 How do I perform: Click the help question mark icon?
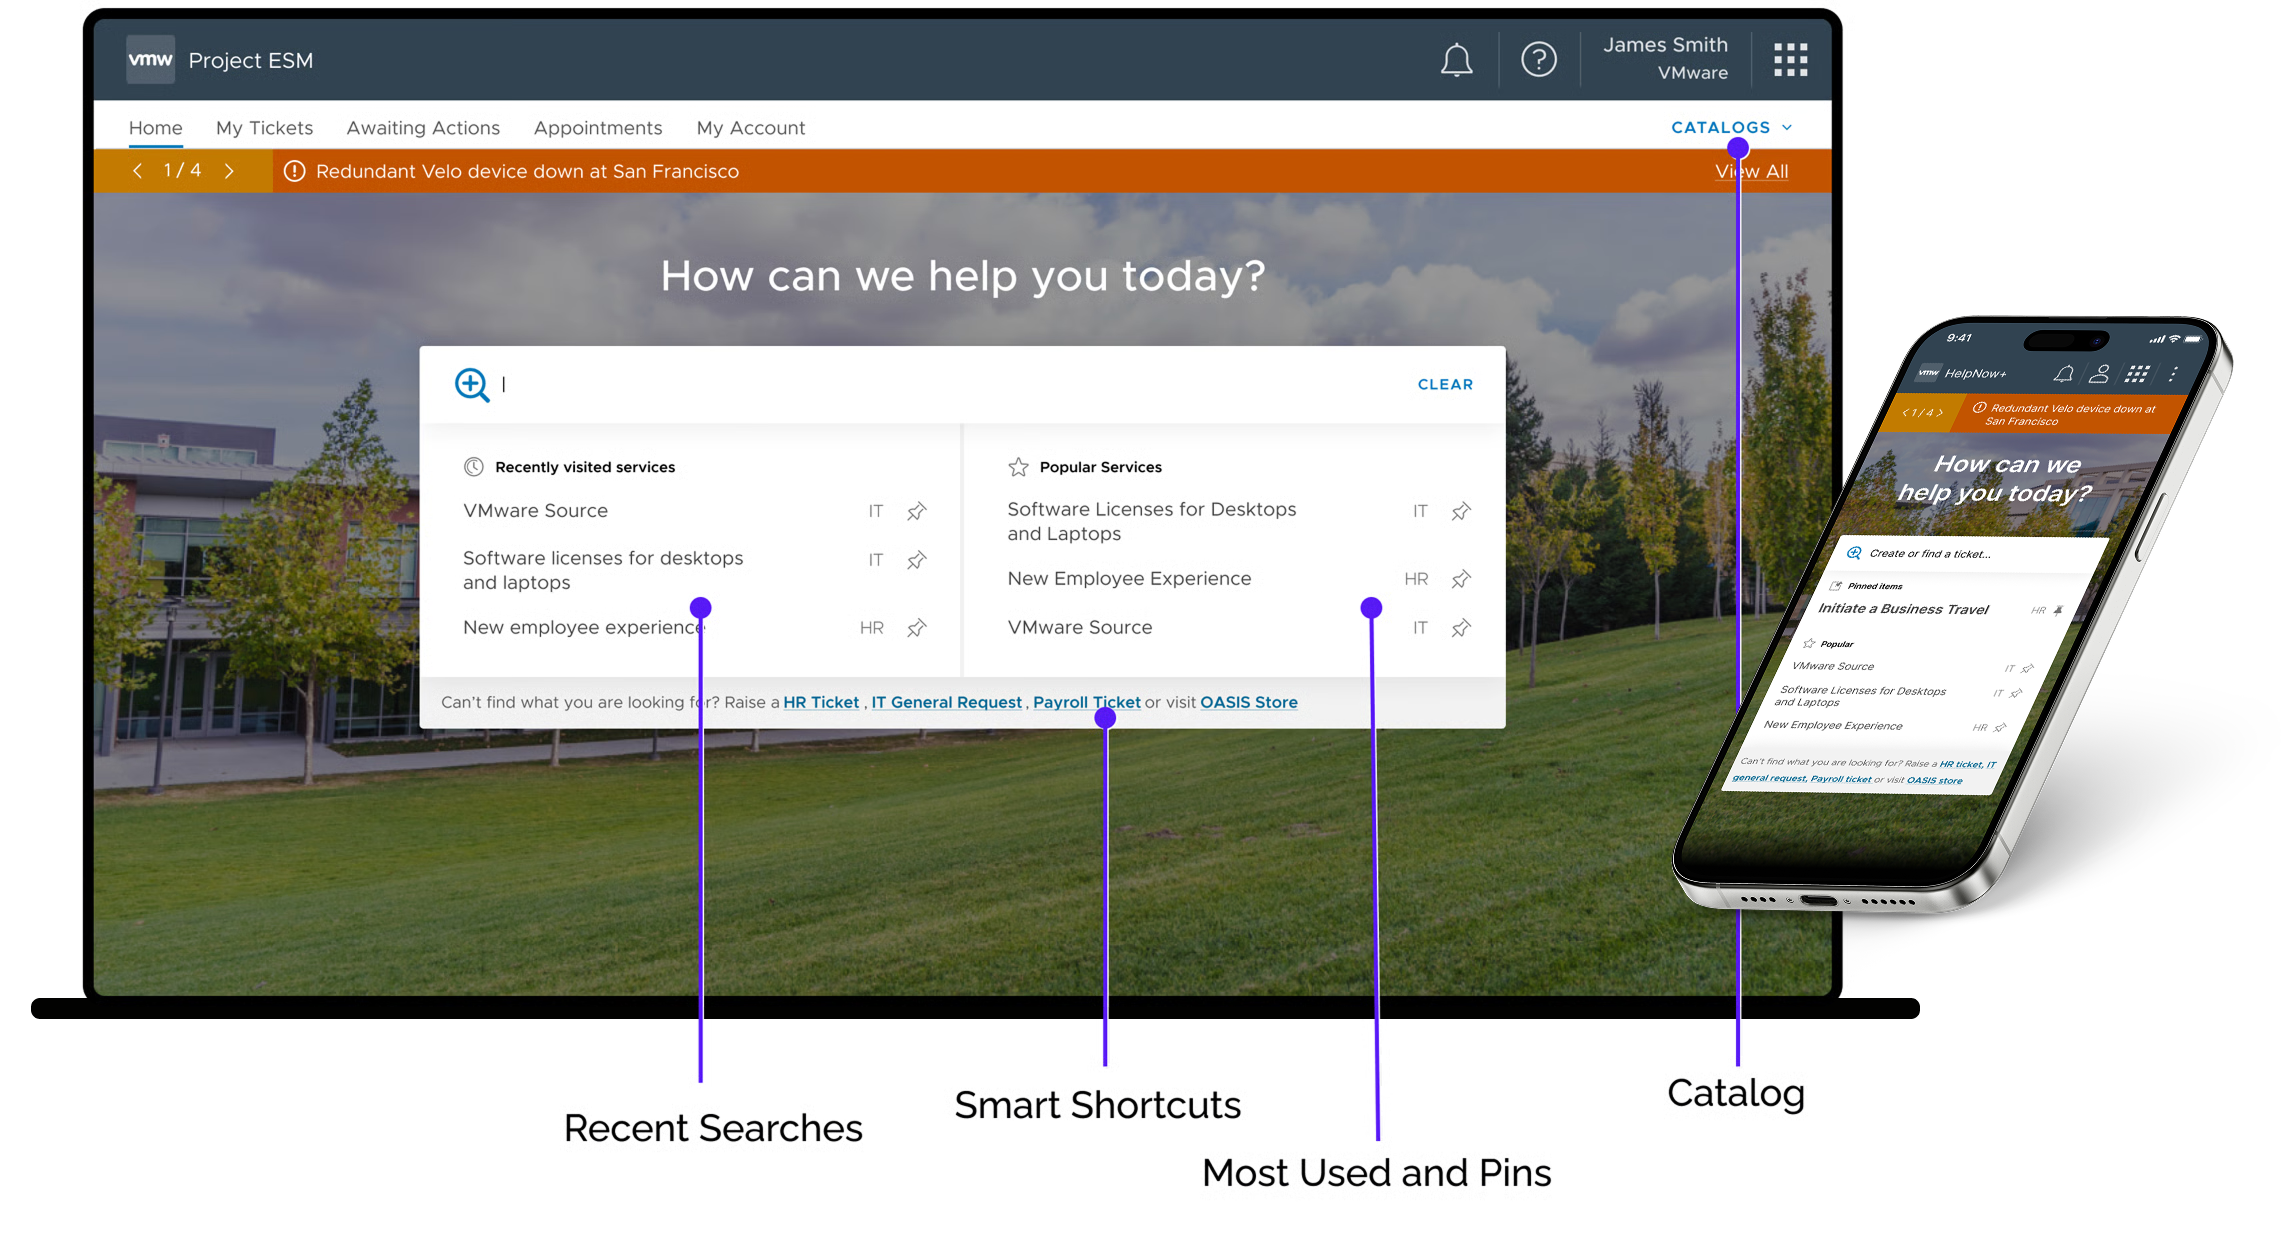pos(1539,60)
